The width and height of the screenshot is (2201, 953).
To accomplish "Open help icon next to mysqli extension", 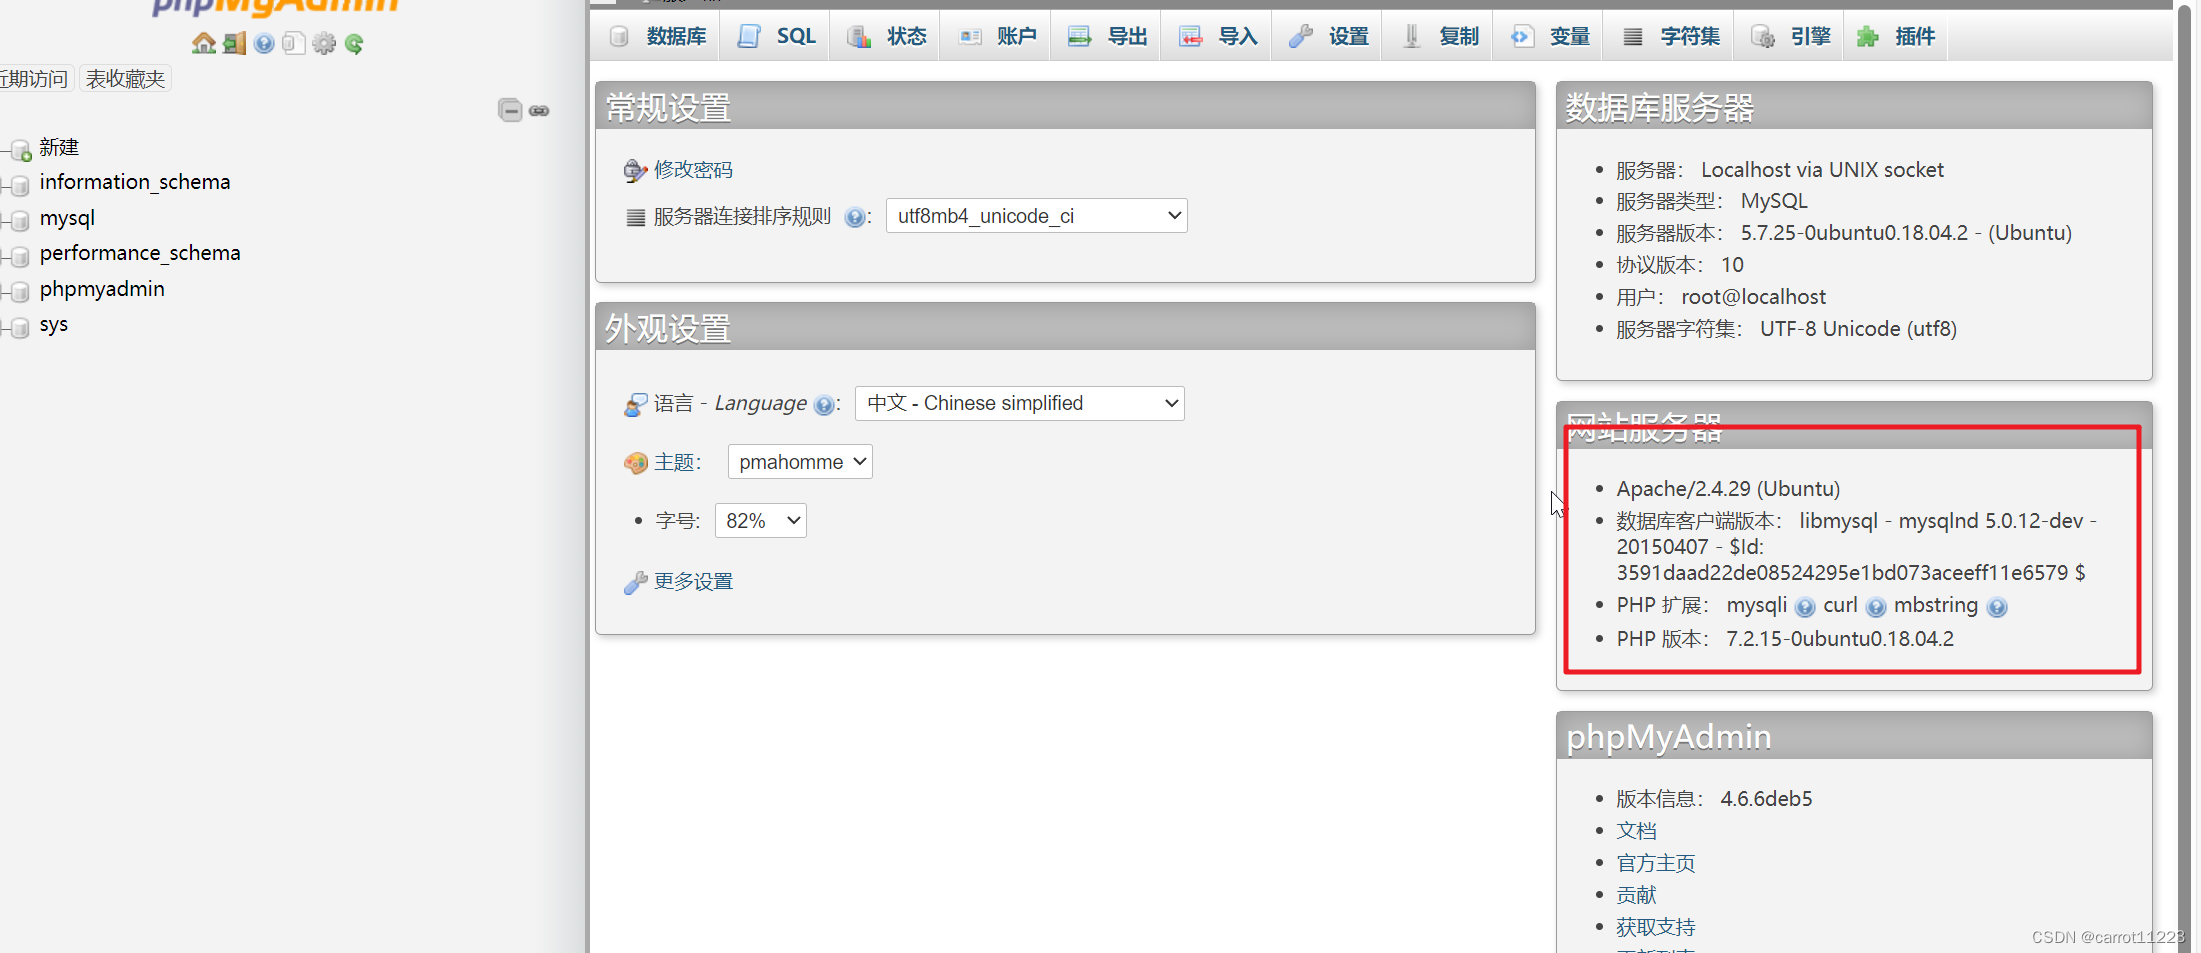I will point(1805,607).
